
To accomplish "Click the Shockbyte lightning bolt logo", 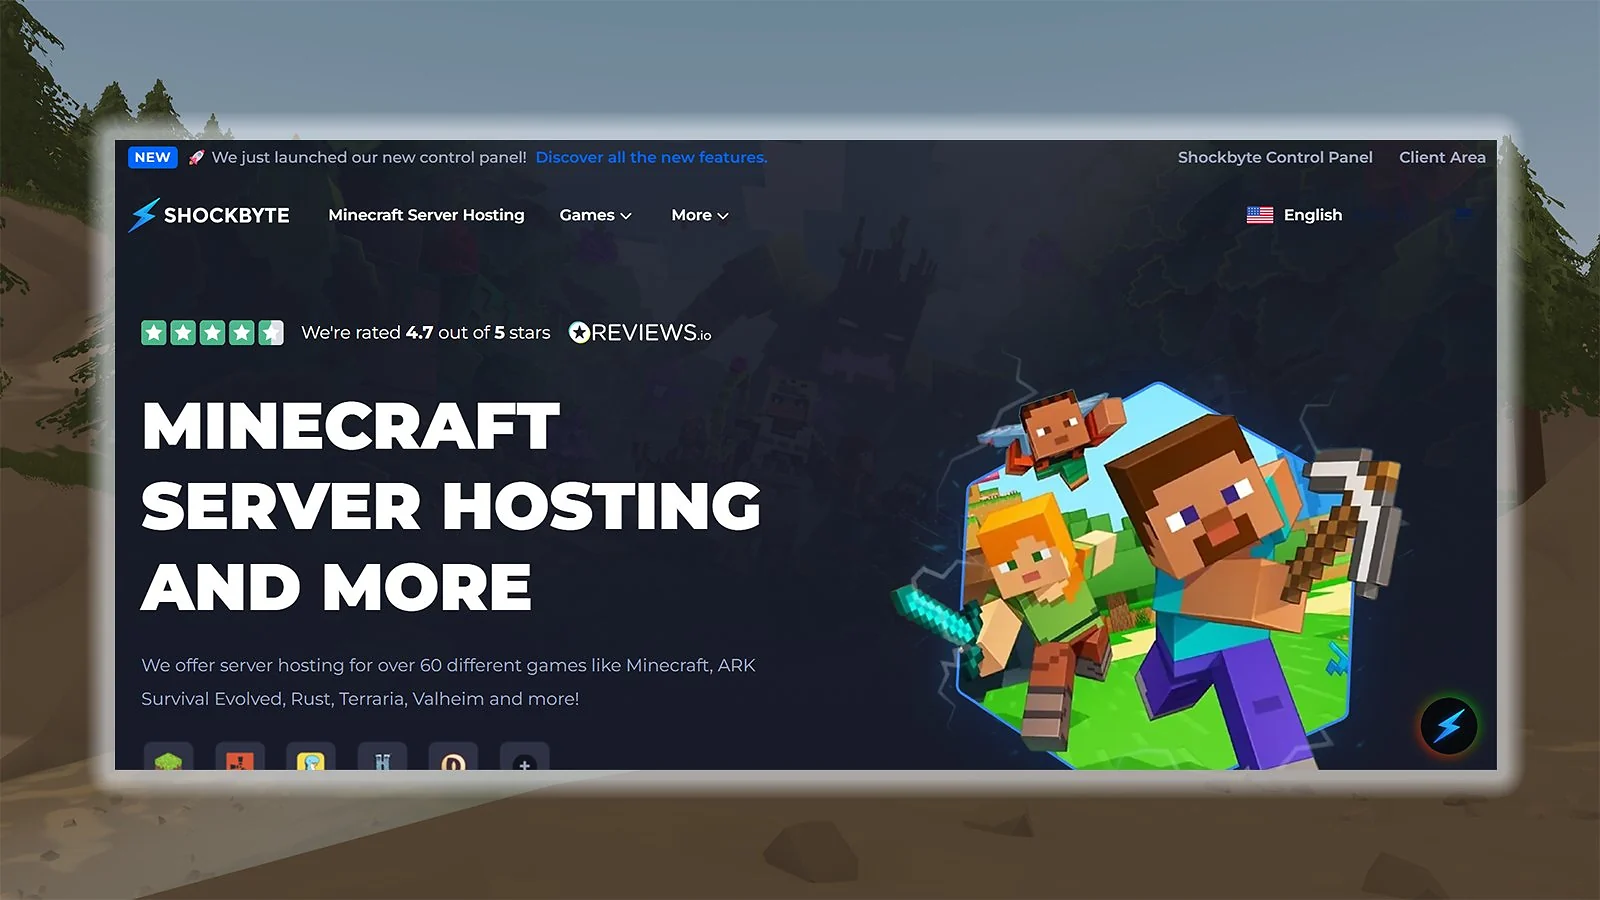I will (x=144, y=215).
